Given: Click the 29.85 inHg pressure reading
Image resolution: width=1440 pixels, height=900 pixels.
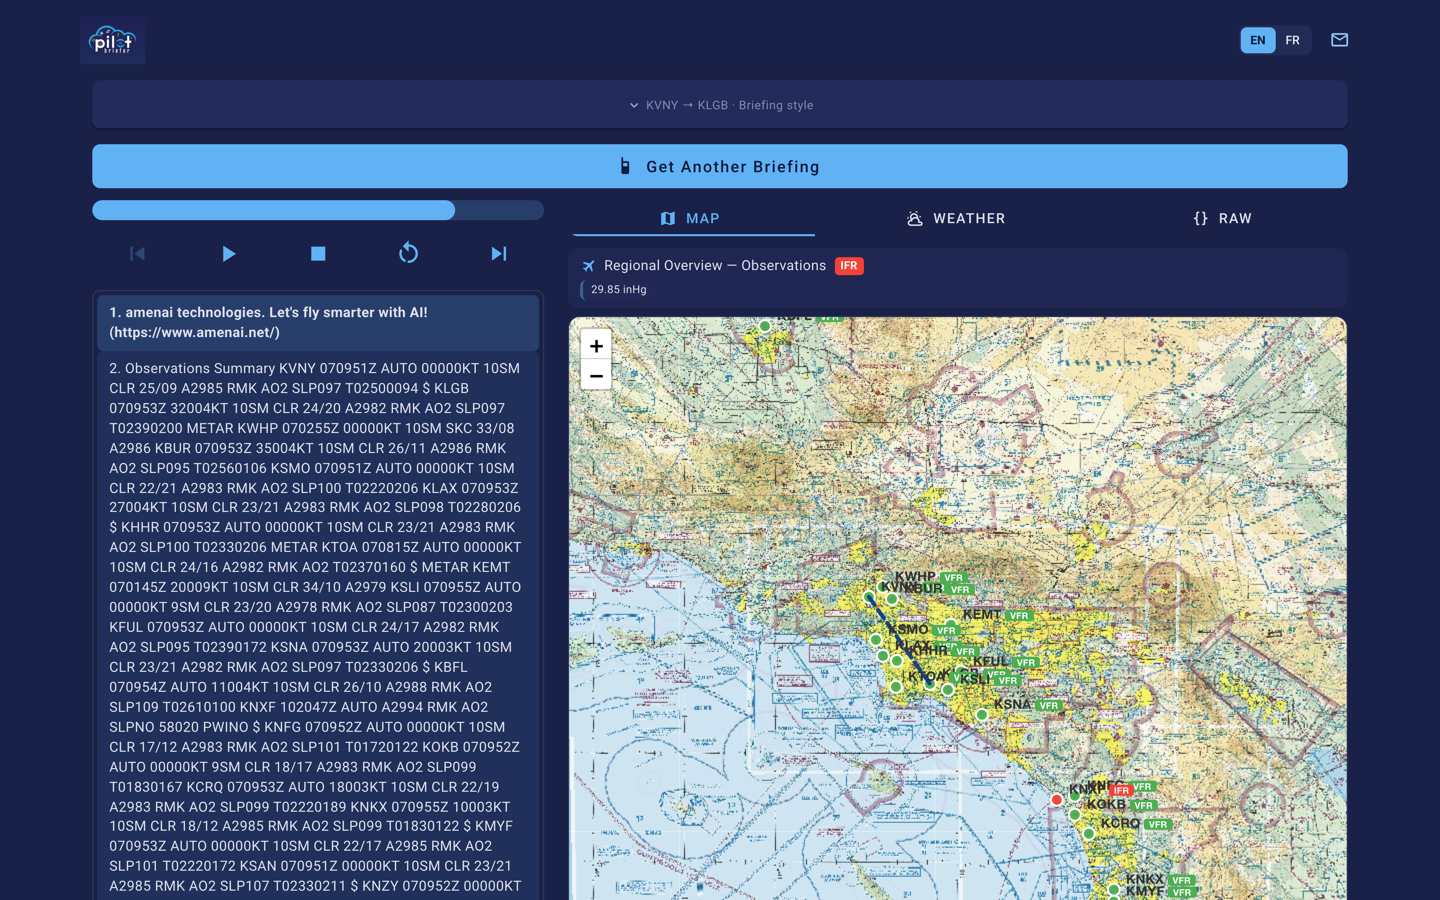Looking at the screenshot, I should [x=618, y=290].
